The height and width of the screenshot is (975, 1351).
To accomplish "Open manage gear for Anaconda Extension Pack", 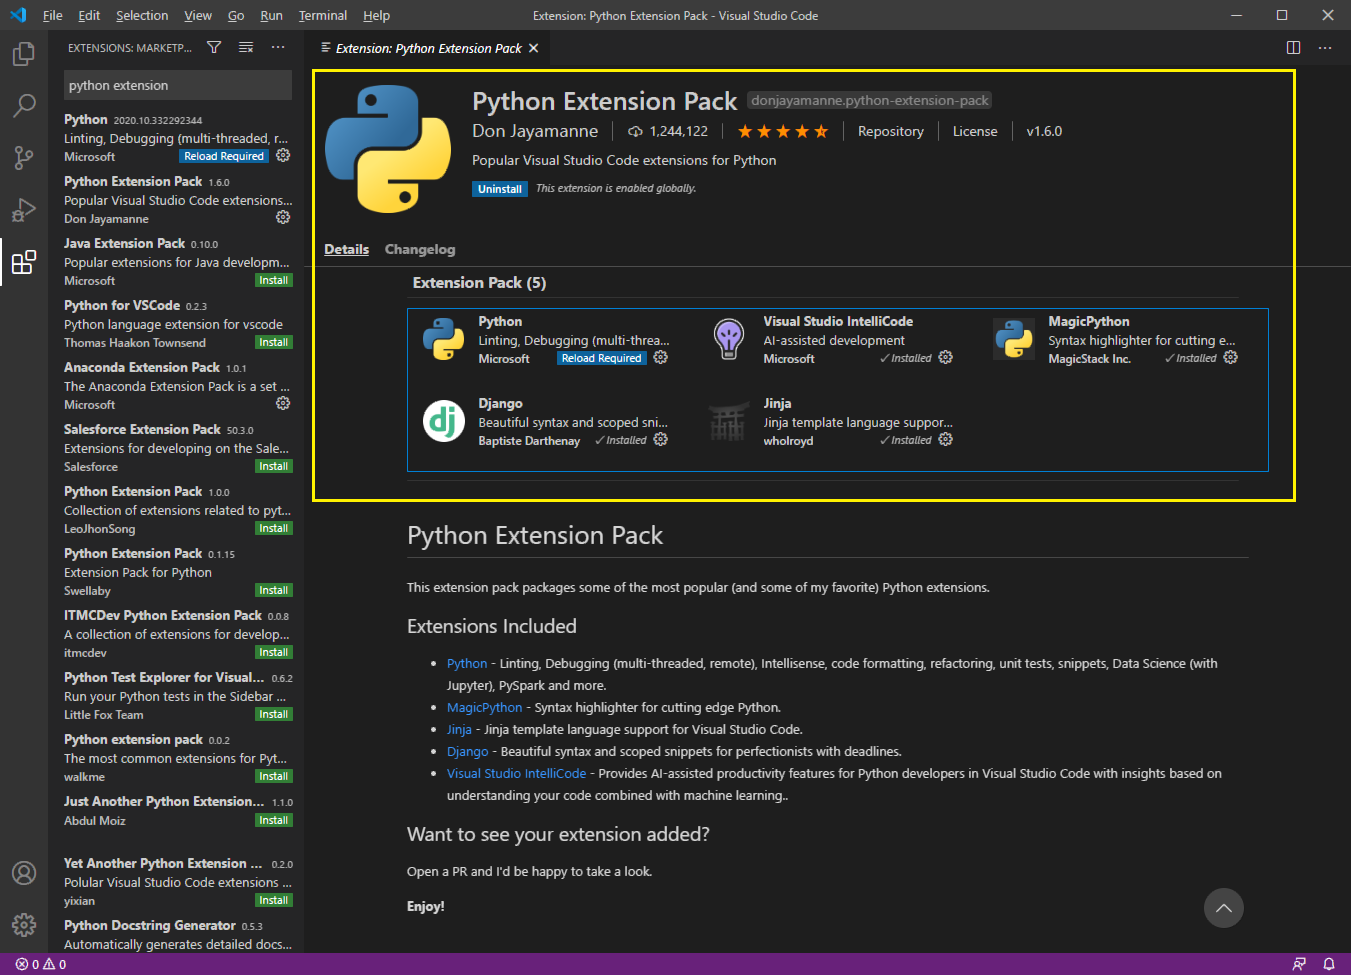I will [x=283, y=404].
